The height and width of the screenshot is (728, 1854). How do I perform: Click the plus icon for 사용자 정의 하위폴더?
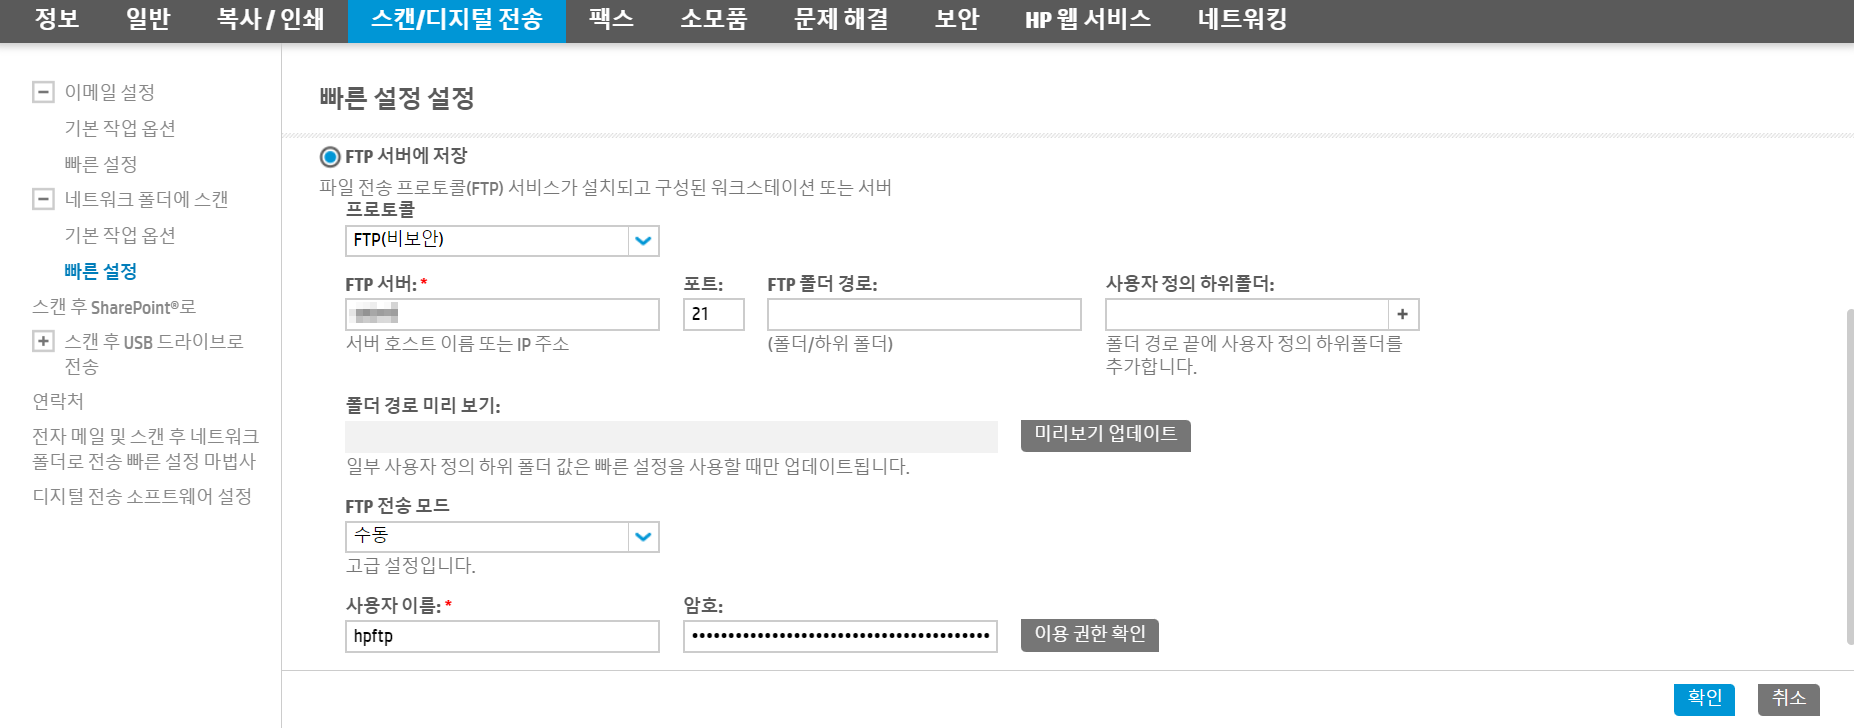1402,314
